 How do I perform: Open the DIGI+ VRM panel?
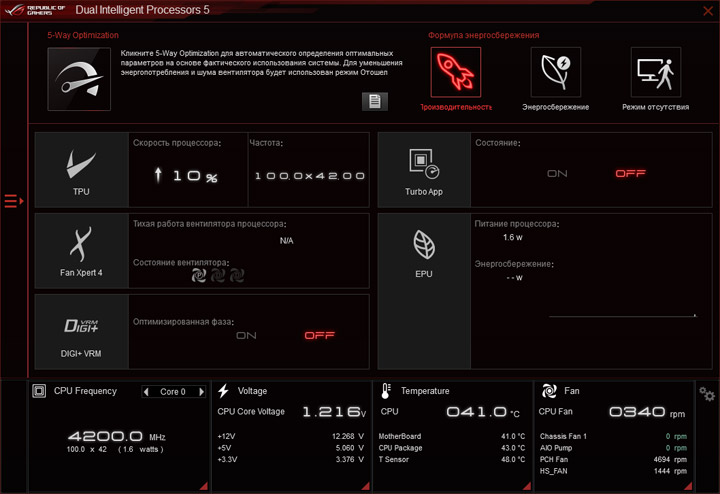click(x=82, y=332)
